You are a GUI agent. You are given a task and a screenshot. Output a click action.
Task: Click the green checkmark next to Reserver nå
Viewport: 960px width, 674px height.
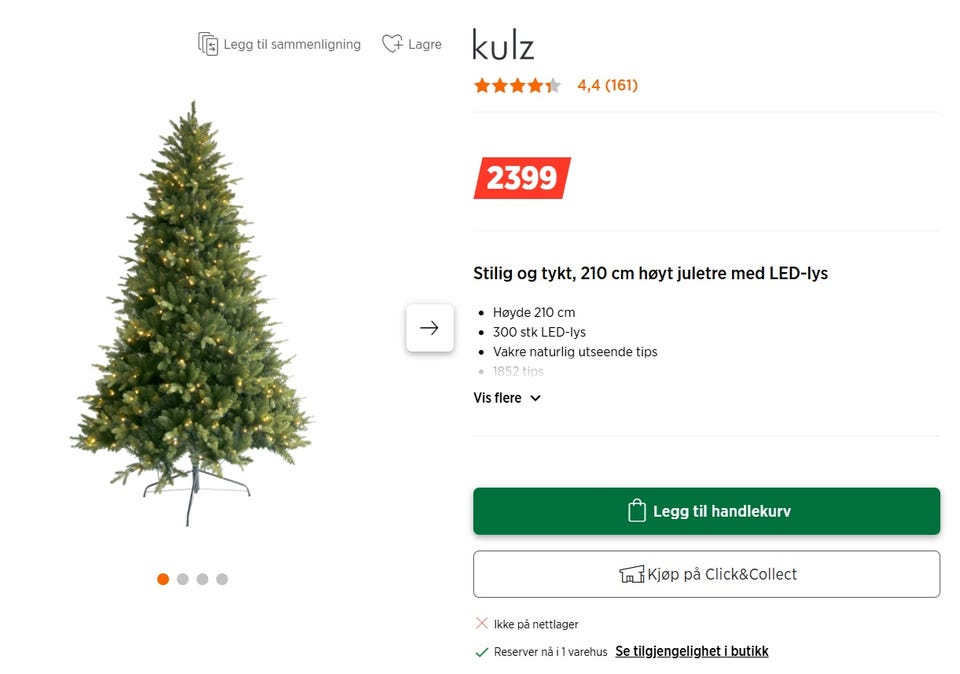tap(482, 652)
